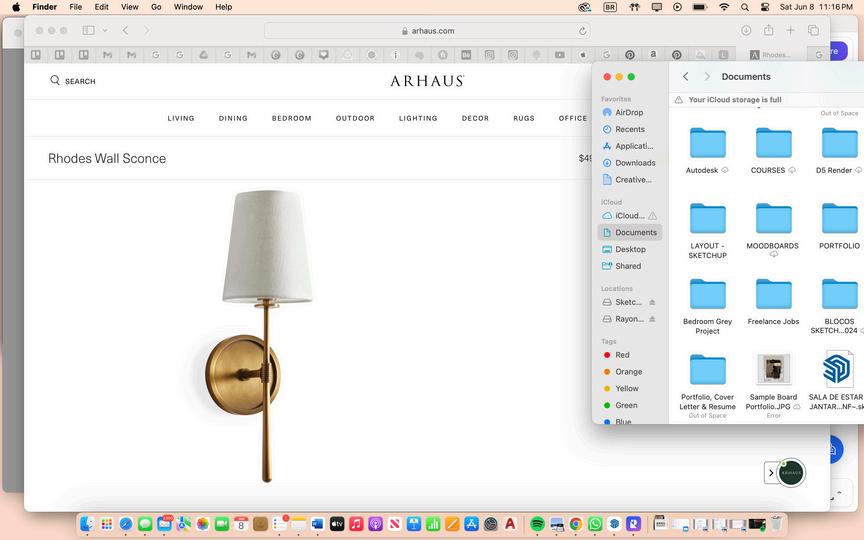Viewport: 864px width, 540px height.
Task: Click the round Arhaus chat badge
Action: (x=791, y=473)
